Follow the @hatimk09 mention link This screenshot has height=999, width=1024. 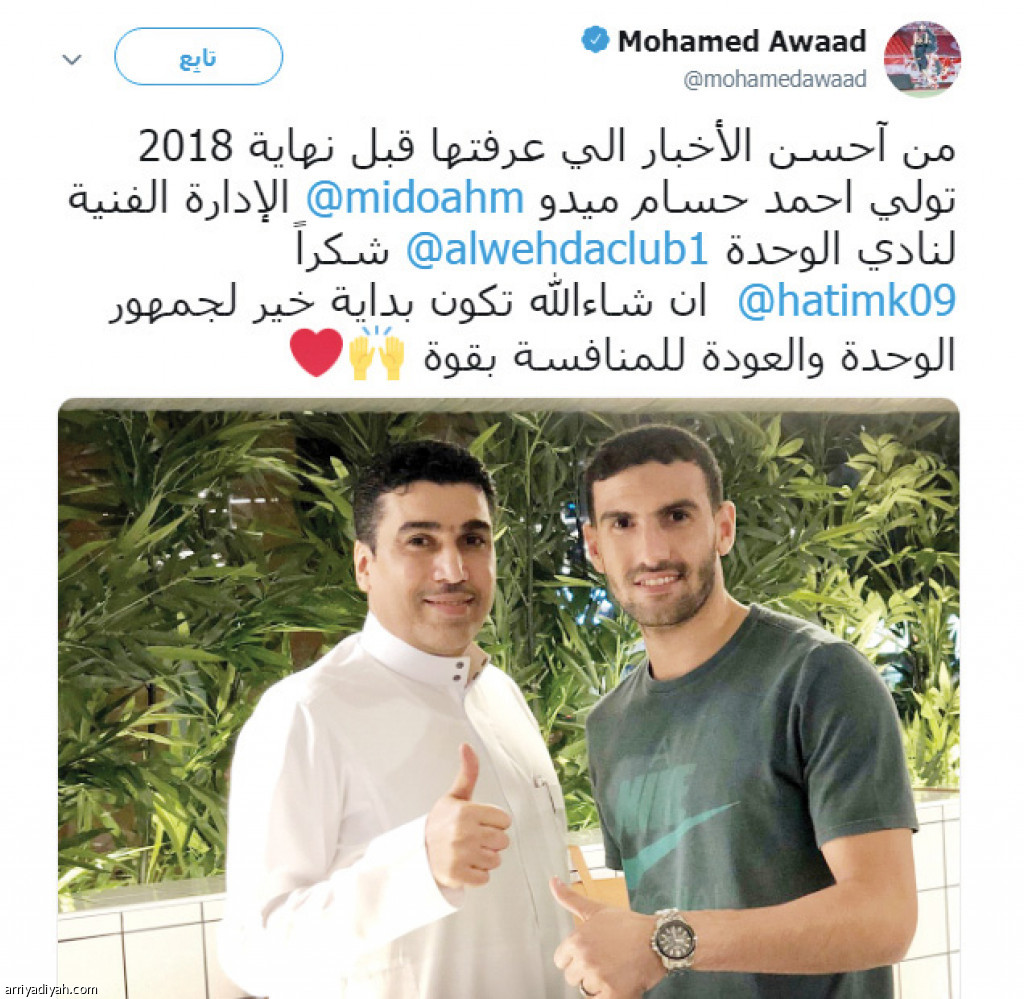coord(846,301)
